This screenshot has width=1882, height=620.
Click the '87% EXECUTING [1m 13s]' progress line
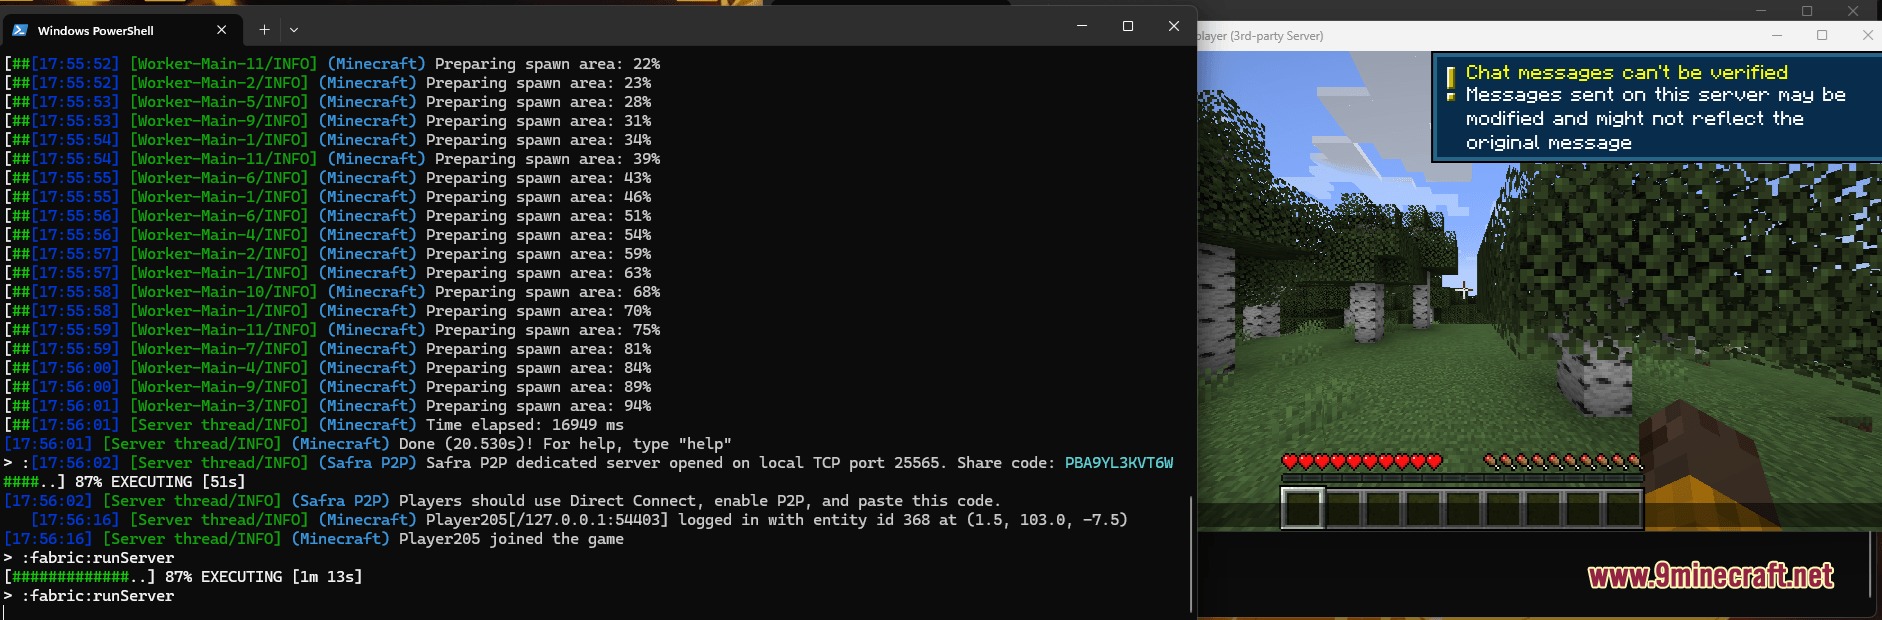[184, 577]
